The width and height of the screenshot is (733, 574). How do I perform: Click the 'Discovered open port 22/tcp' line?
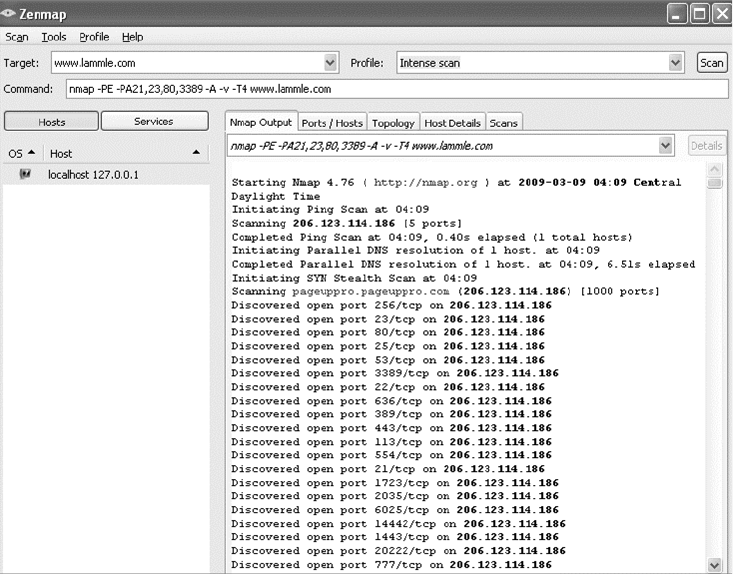388,387
